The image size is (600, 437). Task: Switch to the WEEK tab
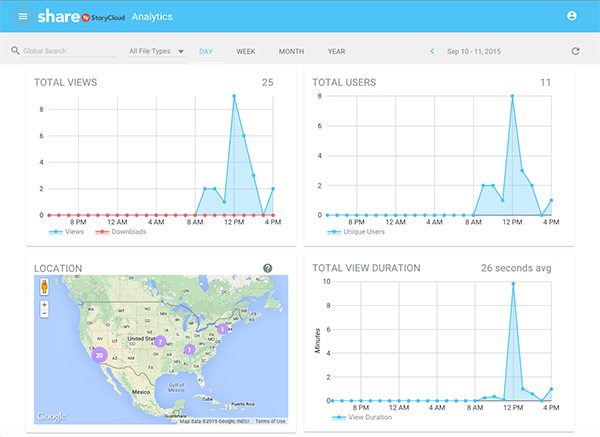(x=245, y=51)
